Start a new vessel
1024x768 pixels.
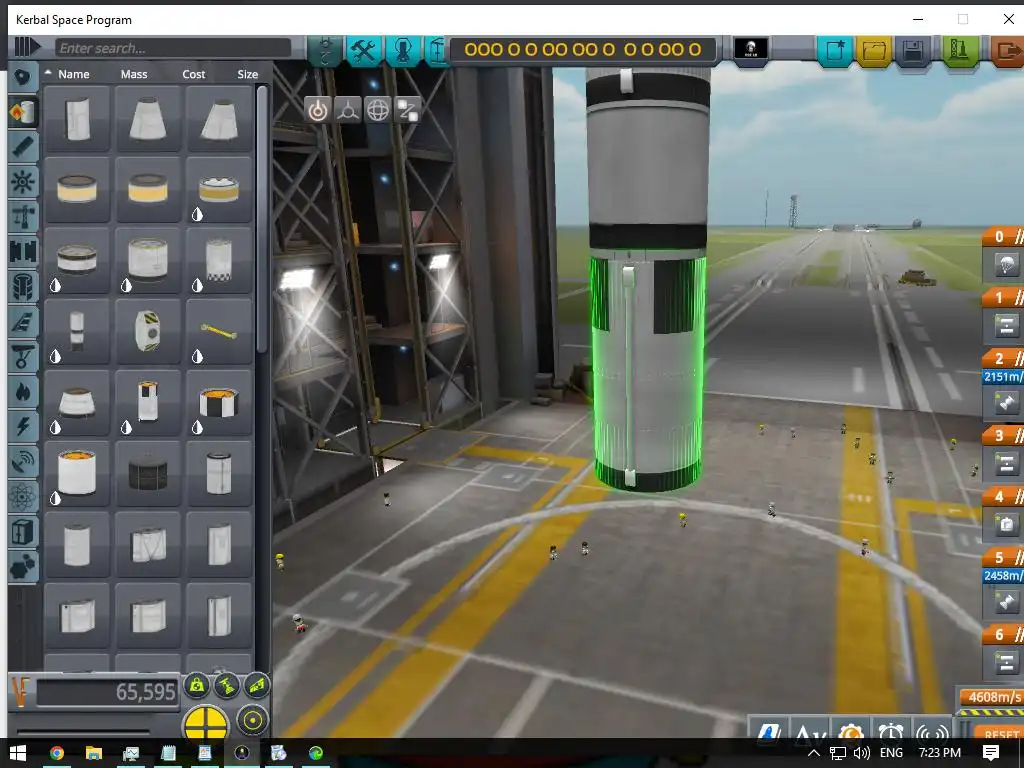pyautogui.click(x=835, y=50)
